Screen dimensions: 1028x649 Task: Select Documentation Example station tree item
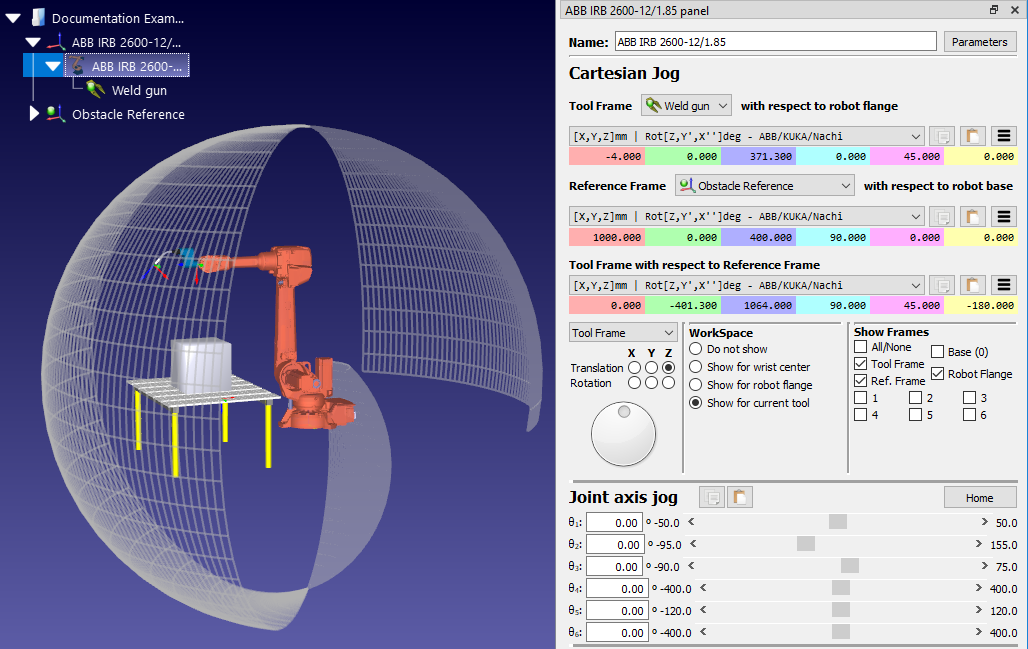(x=117, y=18)
